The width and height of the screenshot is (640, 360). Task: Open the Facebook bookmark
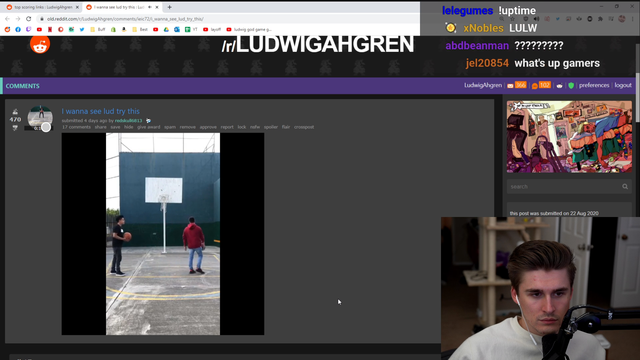(x=18, y=29)
